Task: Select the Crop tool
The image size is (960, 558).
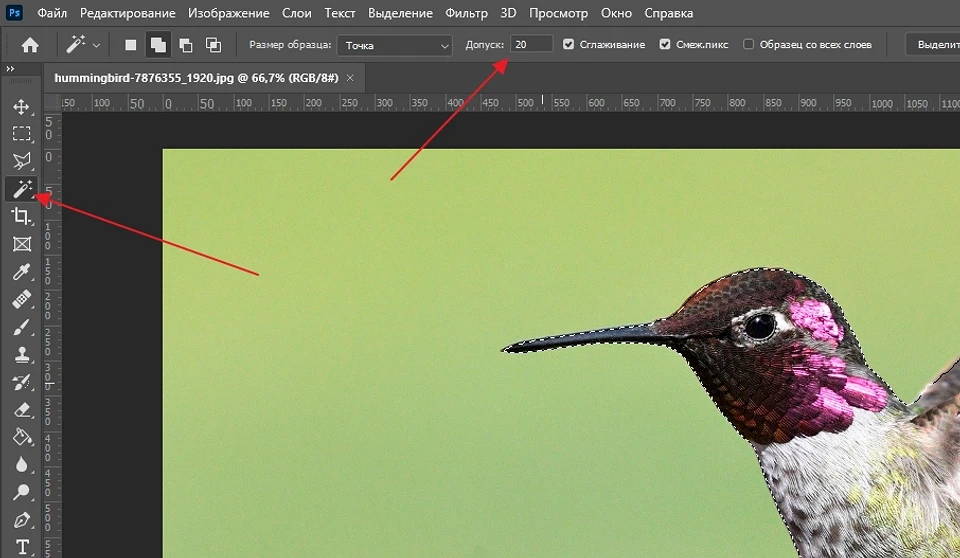Action: 21,216
